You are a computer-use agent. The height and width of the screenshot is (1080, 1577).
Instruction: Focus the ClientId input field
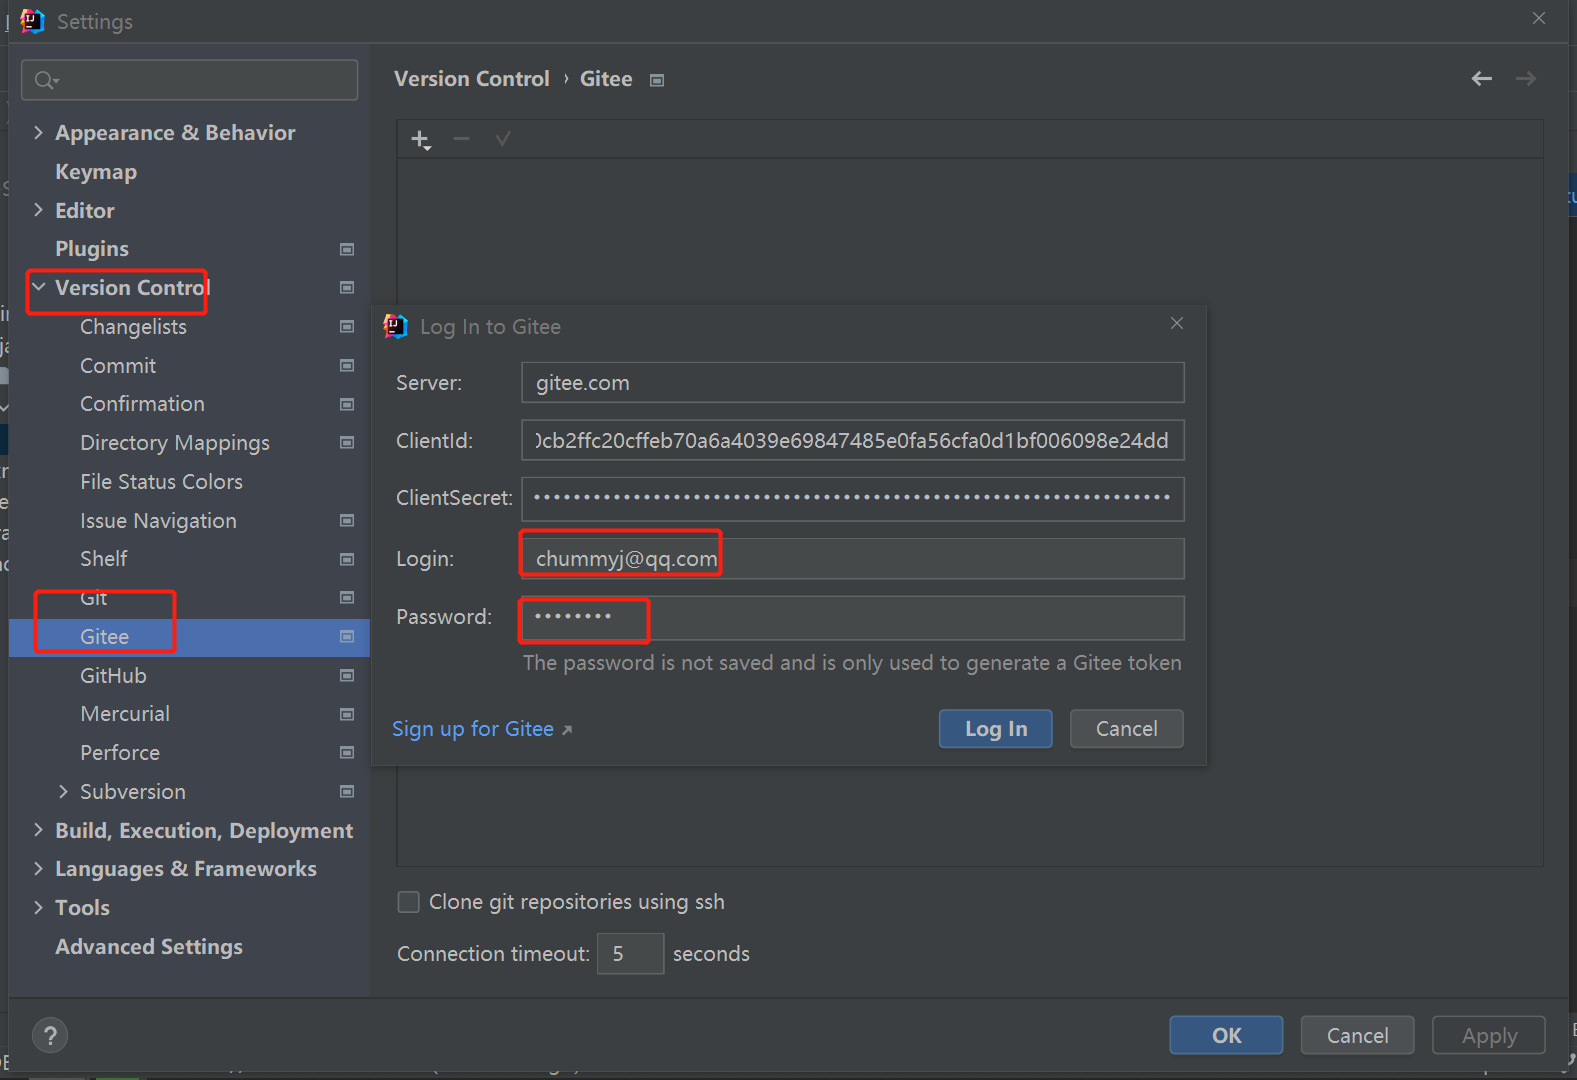pos(853,441)
